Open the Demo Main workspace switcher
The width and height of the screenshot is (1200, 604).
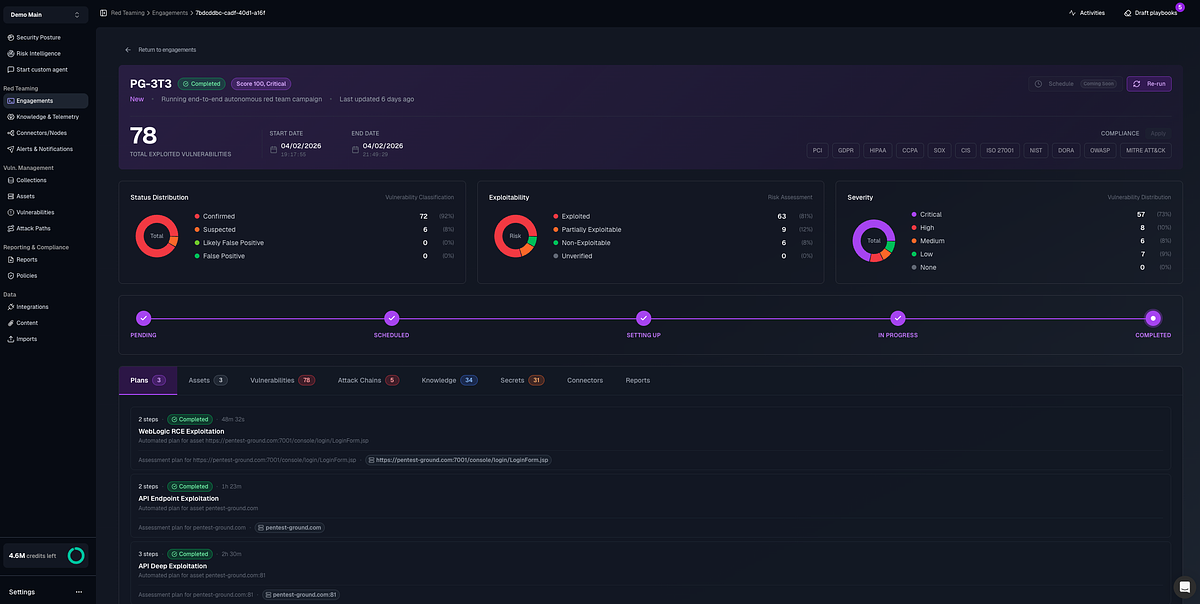pyautogui.click(x=45, y=14)
